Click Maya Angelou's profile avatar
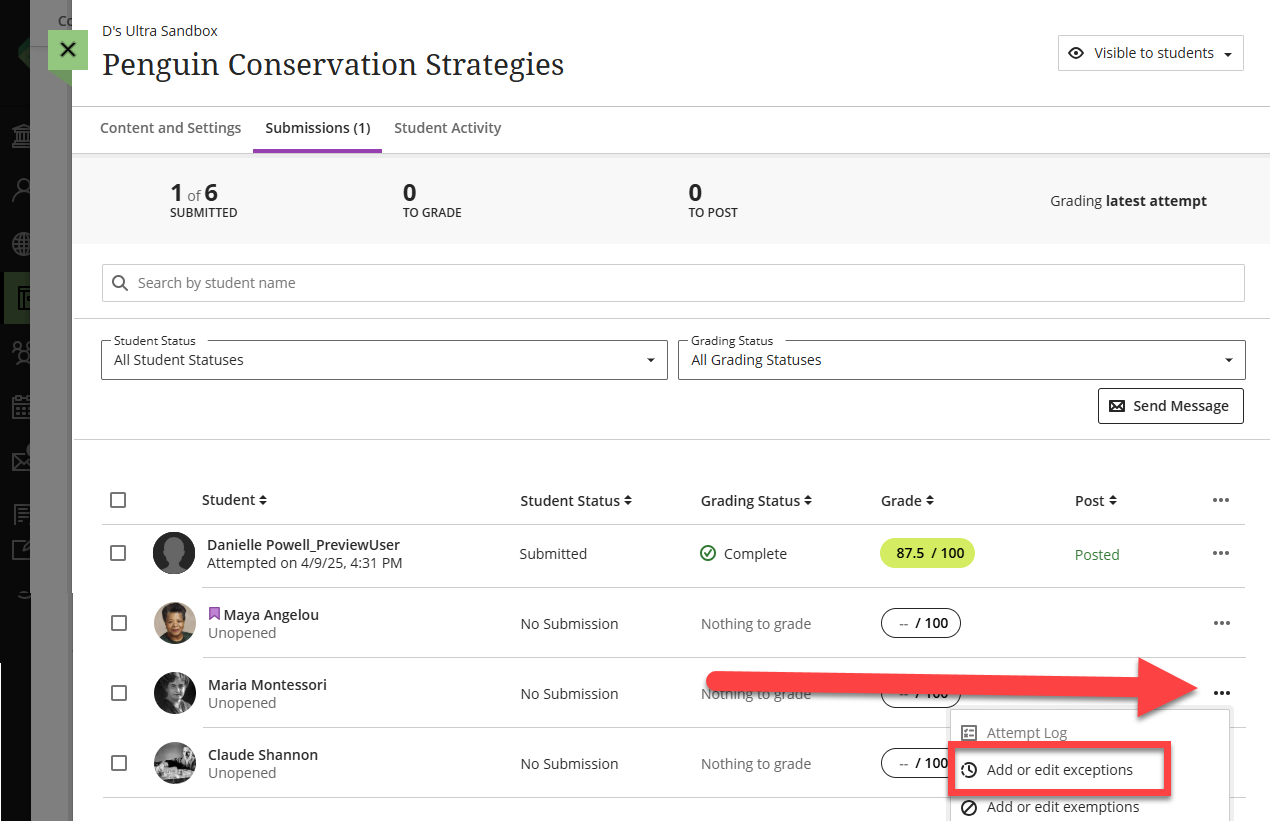The height and width of the screenshot is (821, 1270). point(174,623)
